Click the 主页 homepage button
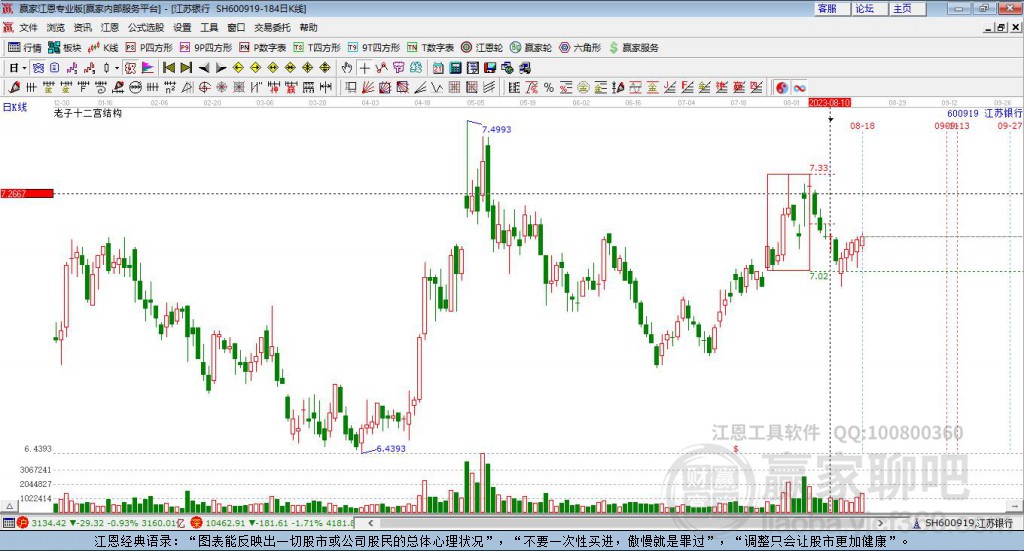 [907, 8]
